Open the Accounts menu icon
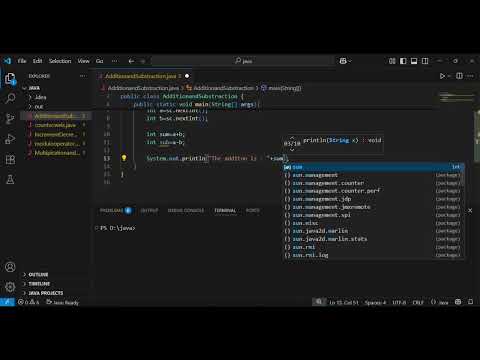480x360 pixels. coord(10,267)
